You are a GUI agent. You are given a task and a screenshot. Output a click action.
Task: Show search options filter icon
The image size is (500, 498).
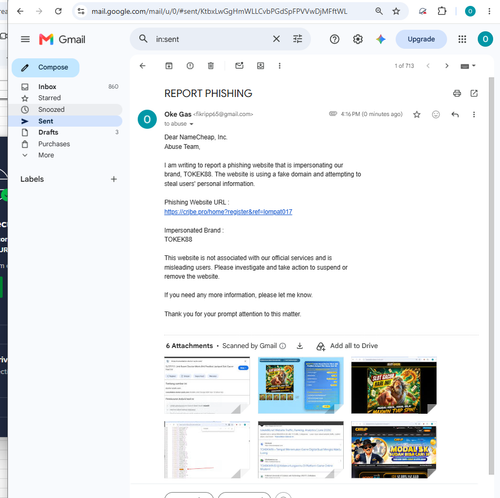click(x=297, y=39)
